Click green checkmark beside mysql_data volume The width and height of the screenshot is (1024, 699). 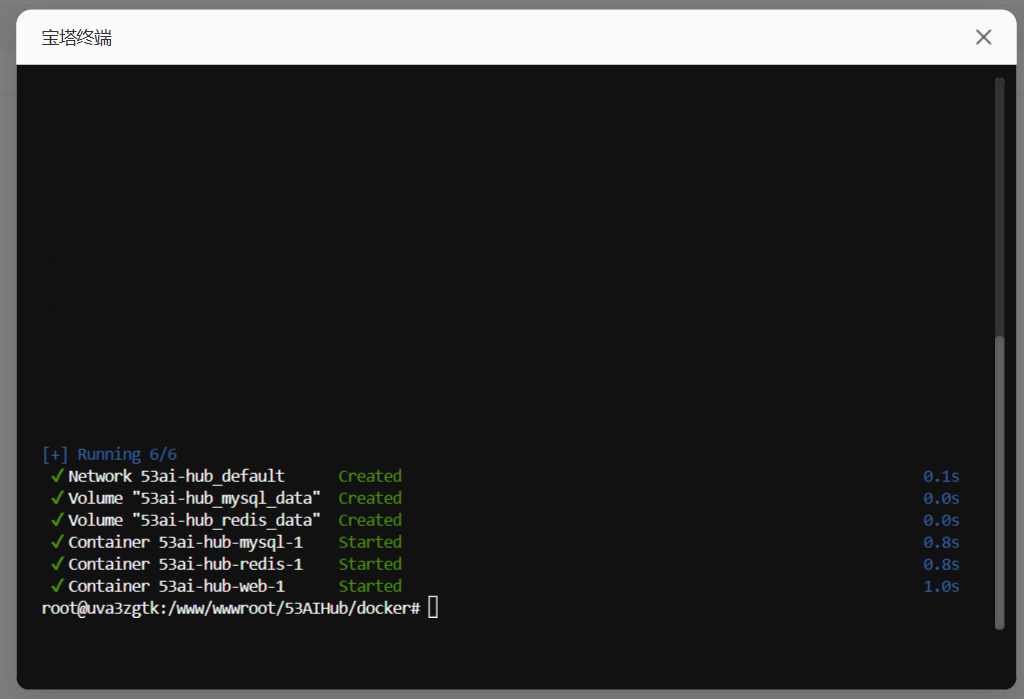pyautogui.click(x=57, y=498)
